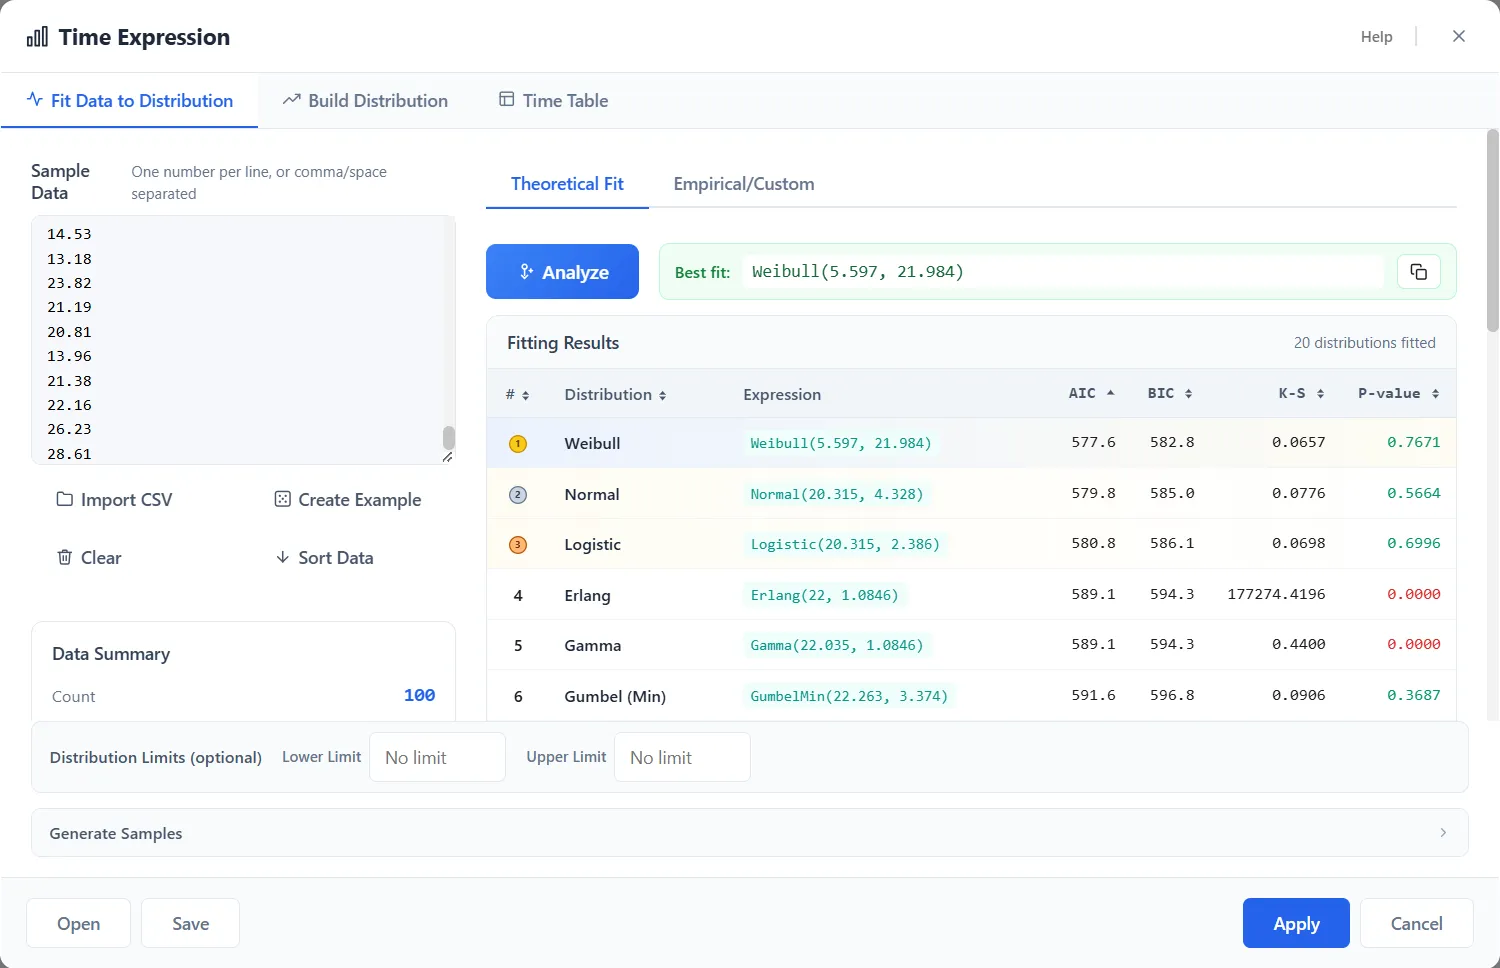Open the Build Distribution tab
This screenshot has height=968, width=1500.
[x=365, y=101]
